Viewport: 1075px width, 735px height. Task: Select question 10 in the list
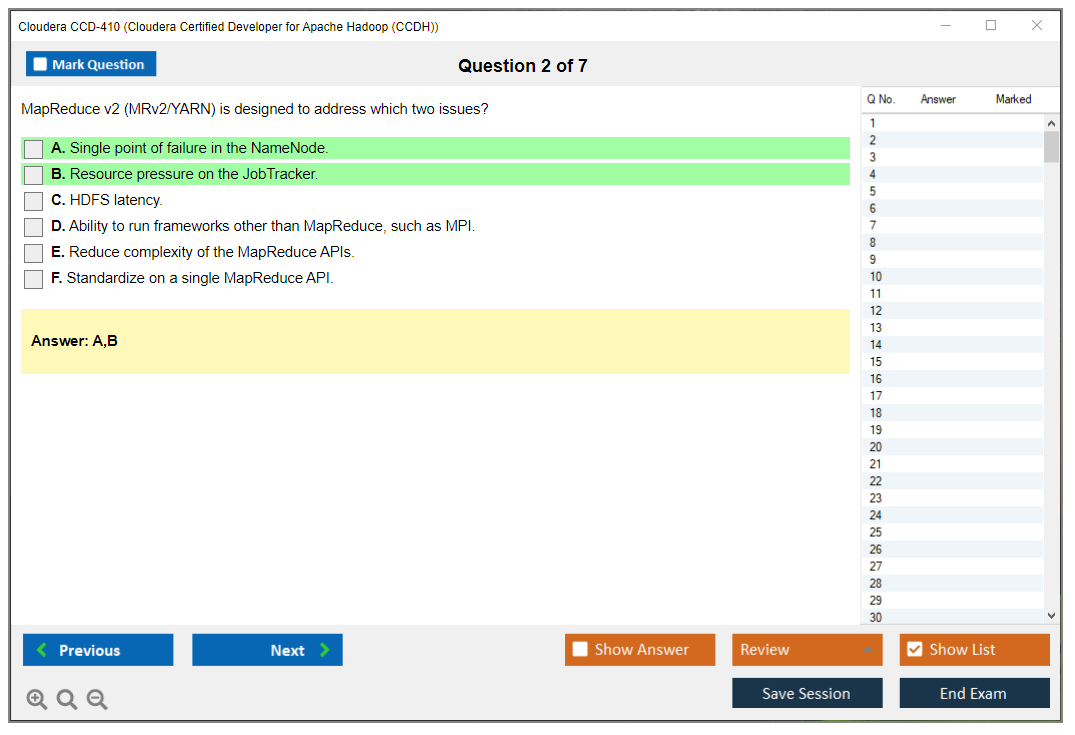pos(876,277)
